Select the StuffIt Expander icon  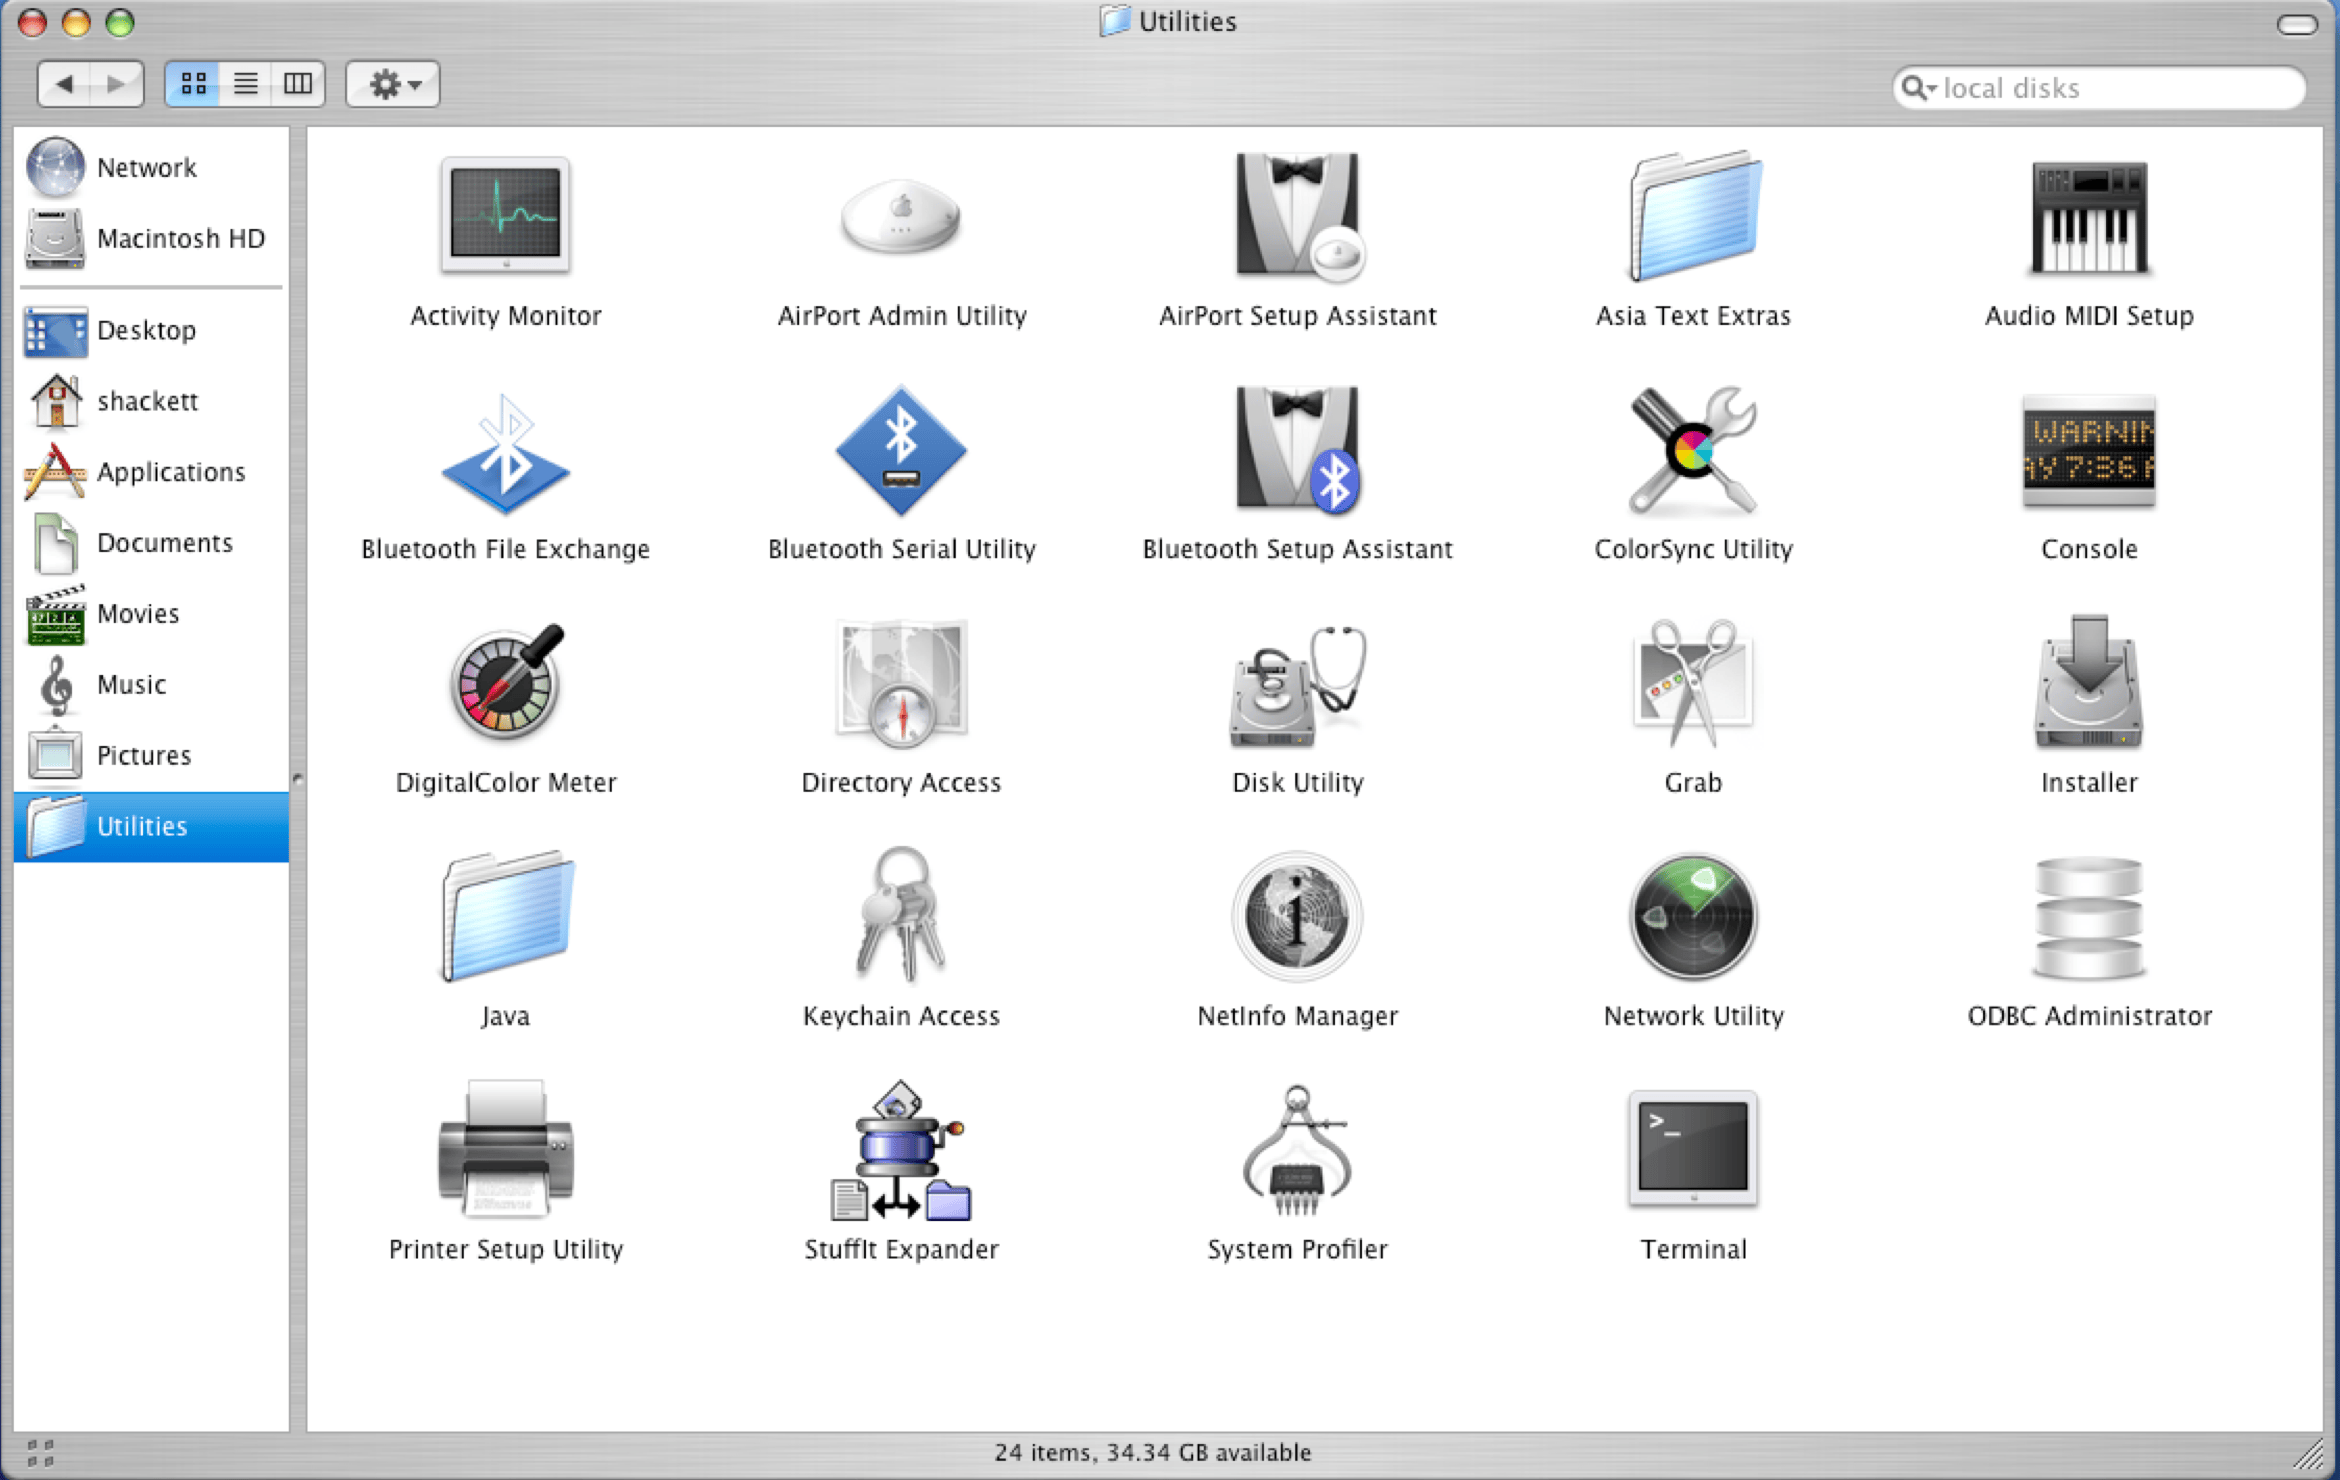coord(901,1150)
